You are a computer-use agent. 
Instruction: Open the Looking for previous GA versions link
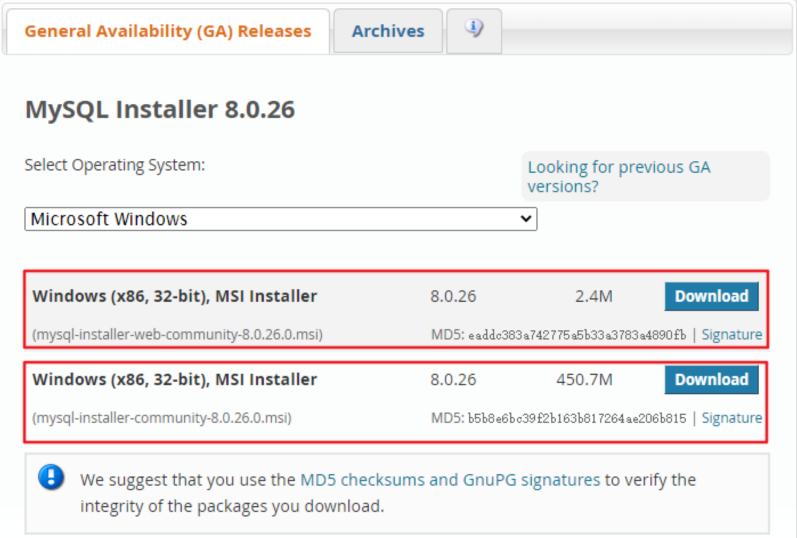[619, 177]
